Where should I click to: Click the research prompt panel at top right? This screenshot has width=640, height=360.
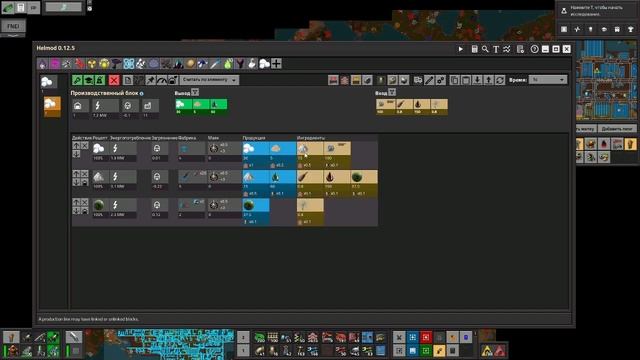coord(597,11)
